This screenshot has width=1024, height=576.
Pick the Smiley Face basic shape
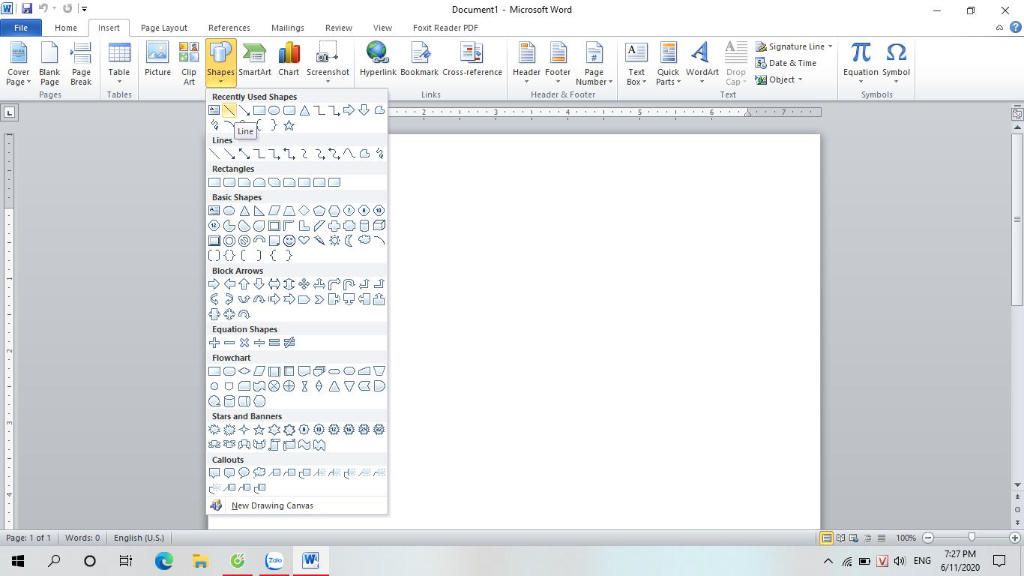289,241
